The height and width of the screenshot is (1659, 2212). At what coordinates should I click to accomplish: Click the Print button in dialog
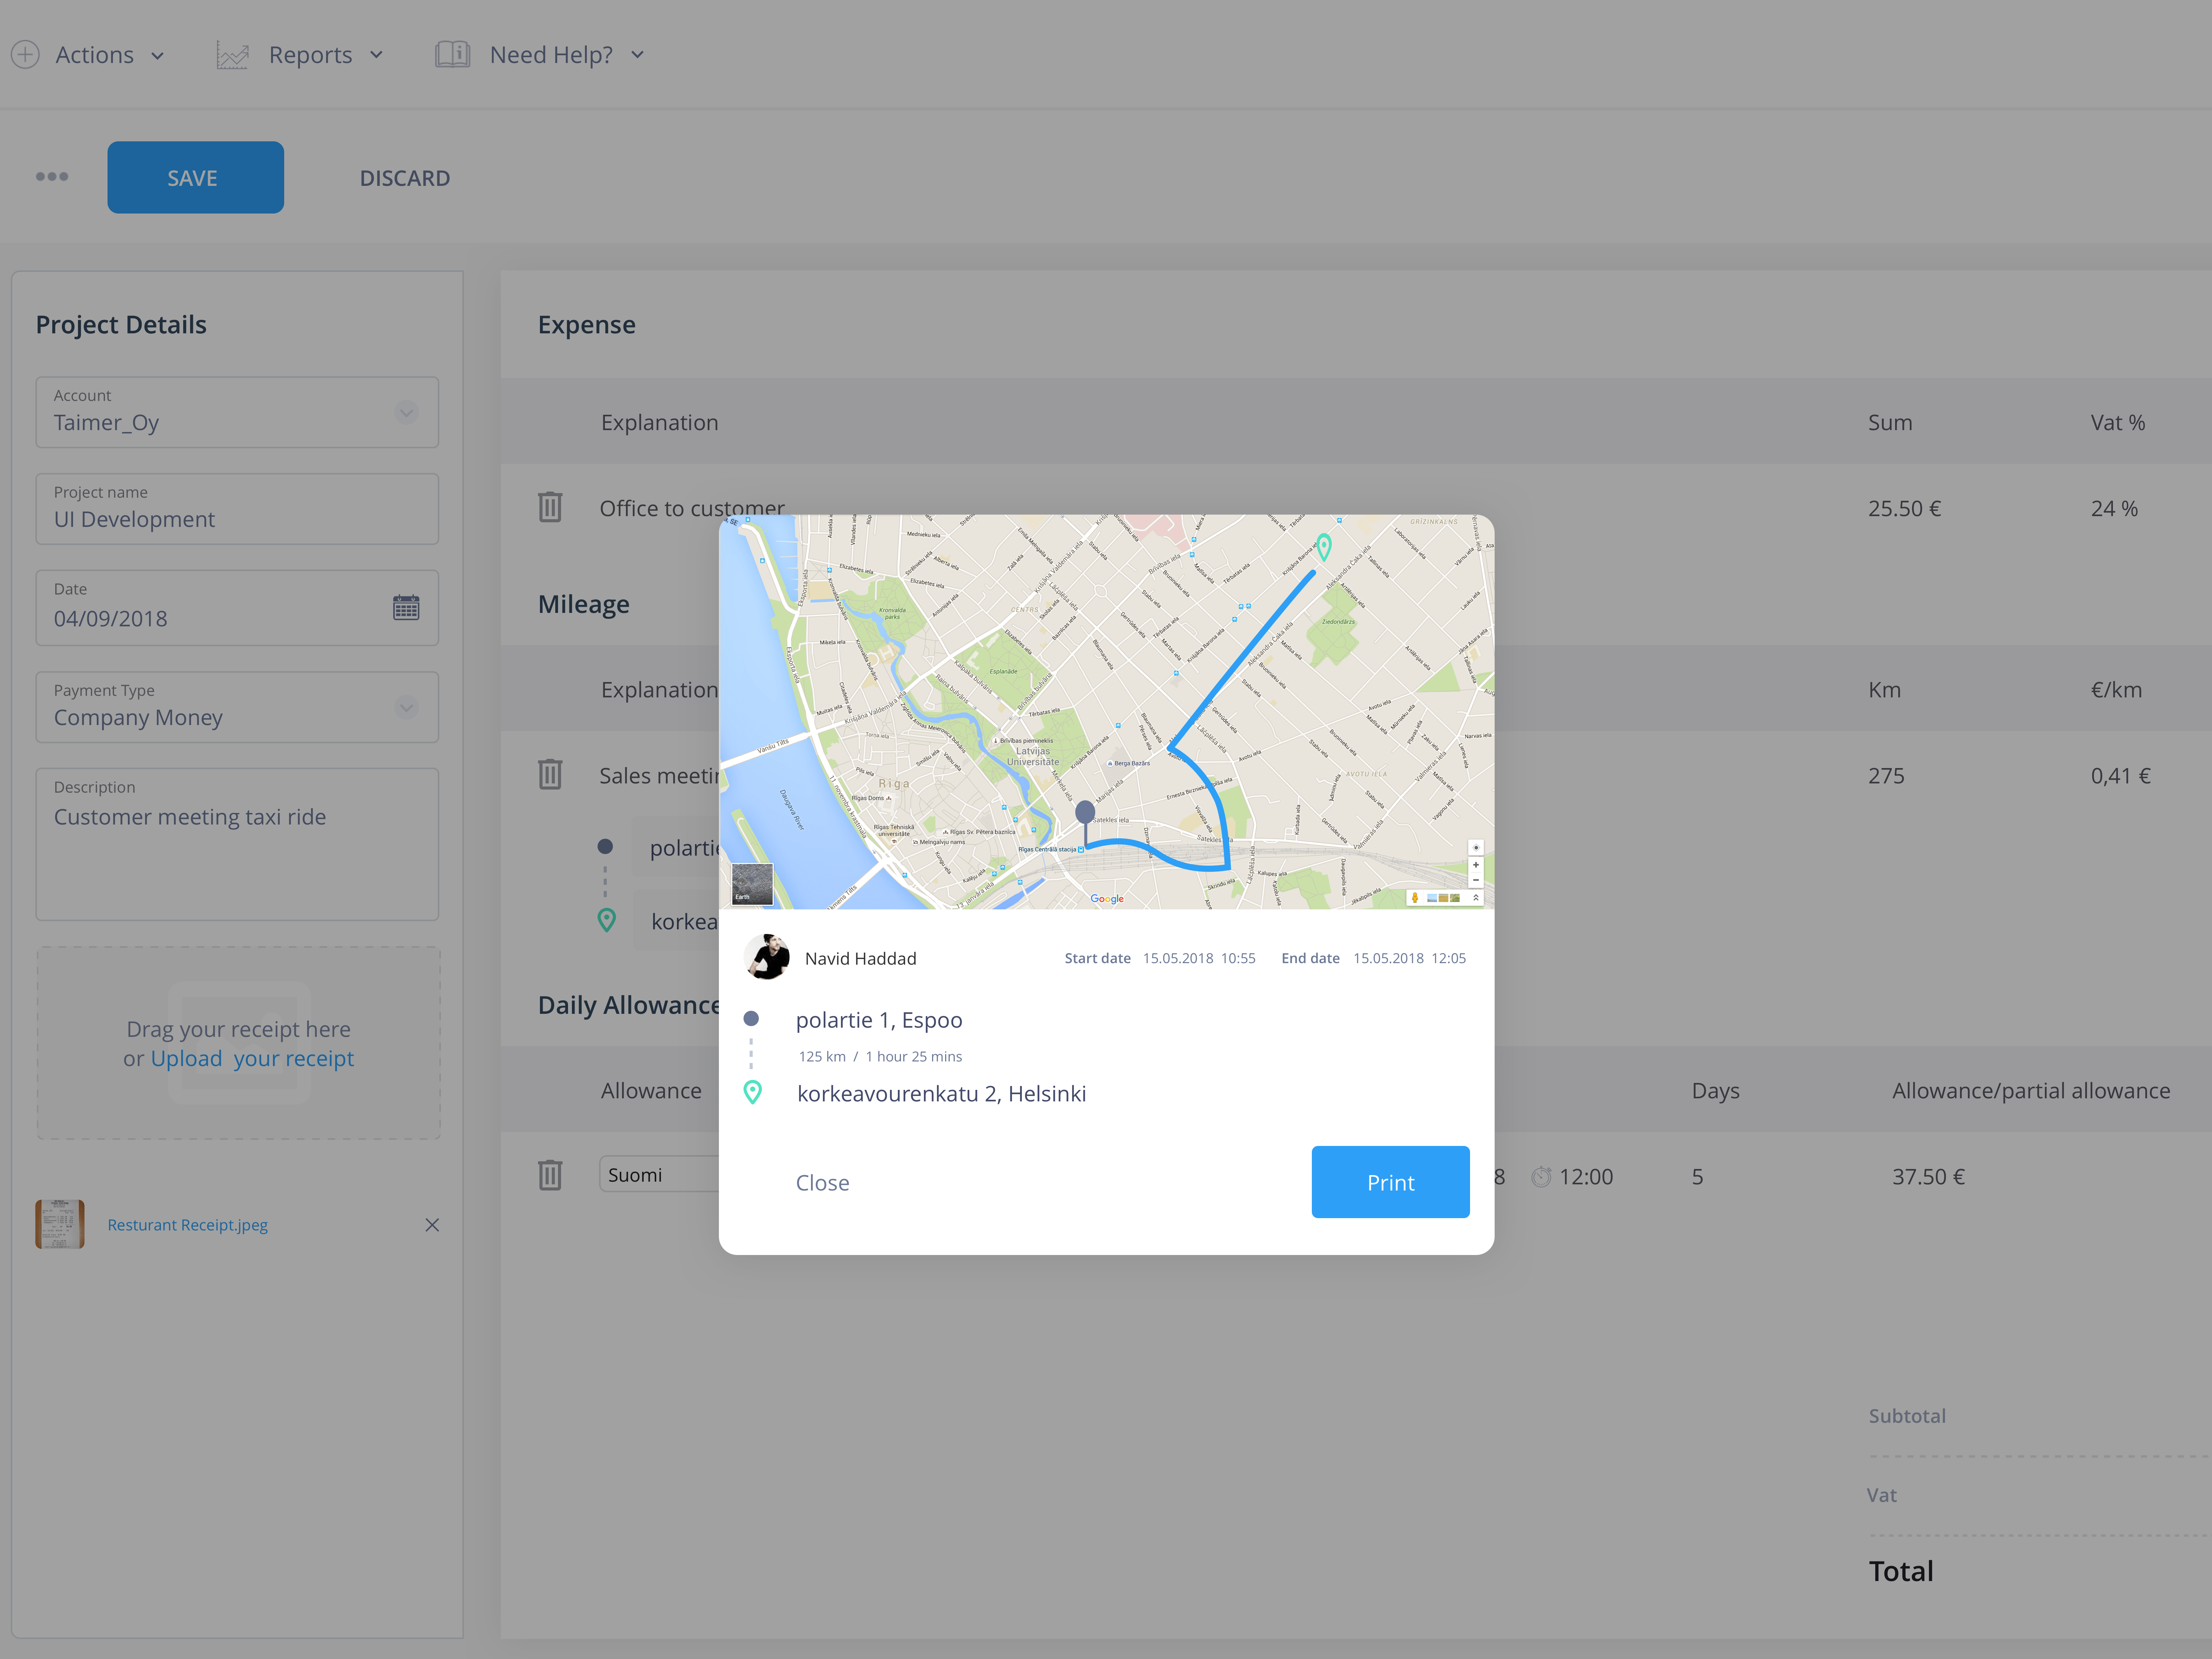[x=1390, y=1182]
